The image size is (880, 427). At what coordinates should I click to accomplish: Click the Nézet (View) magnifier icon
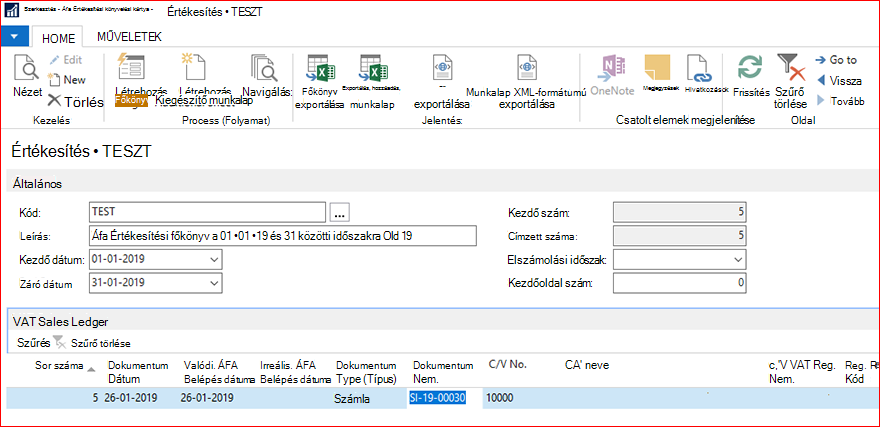click(x=26, y=68)
